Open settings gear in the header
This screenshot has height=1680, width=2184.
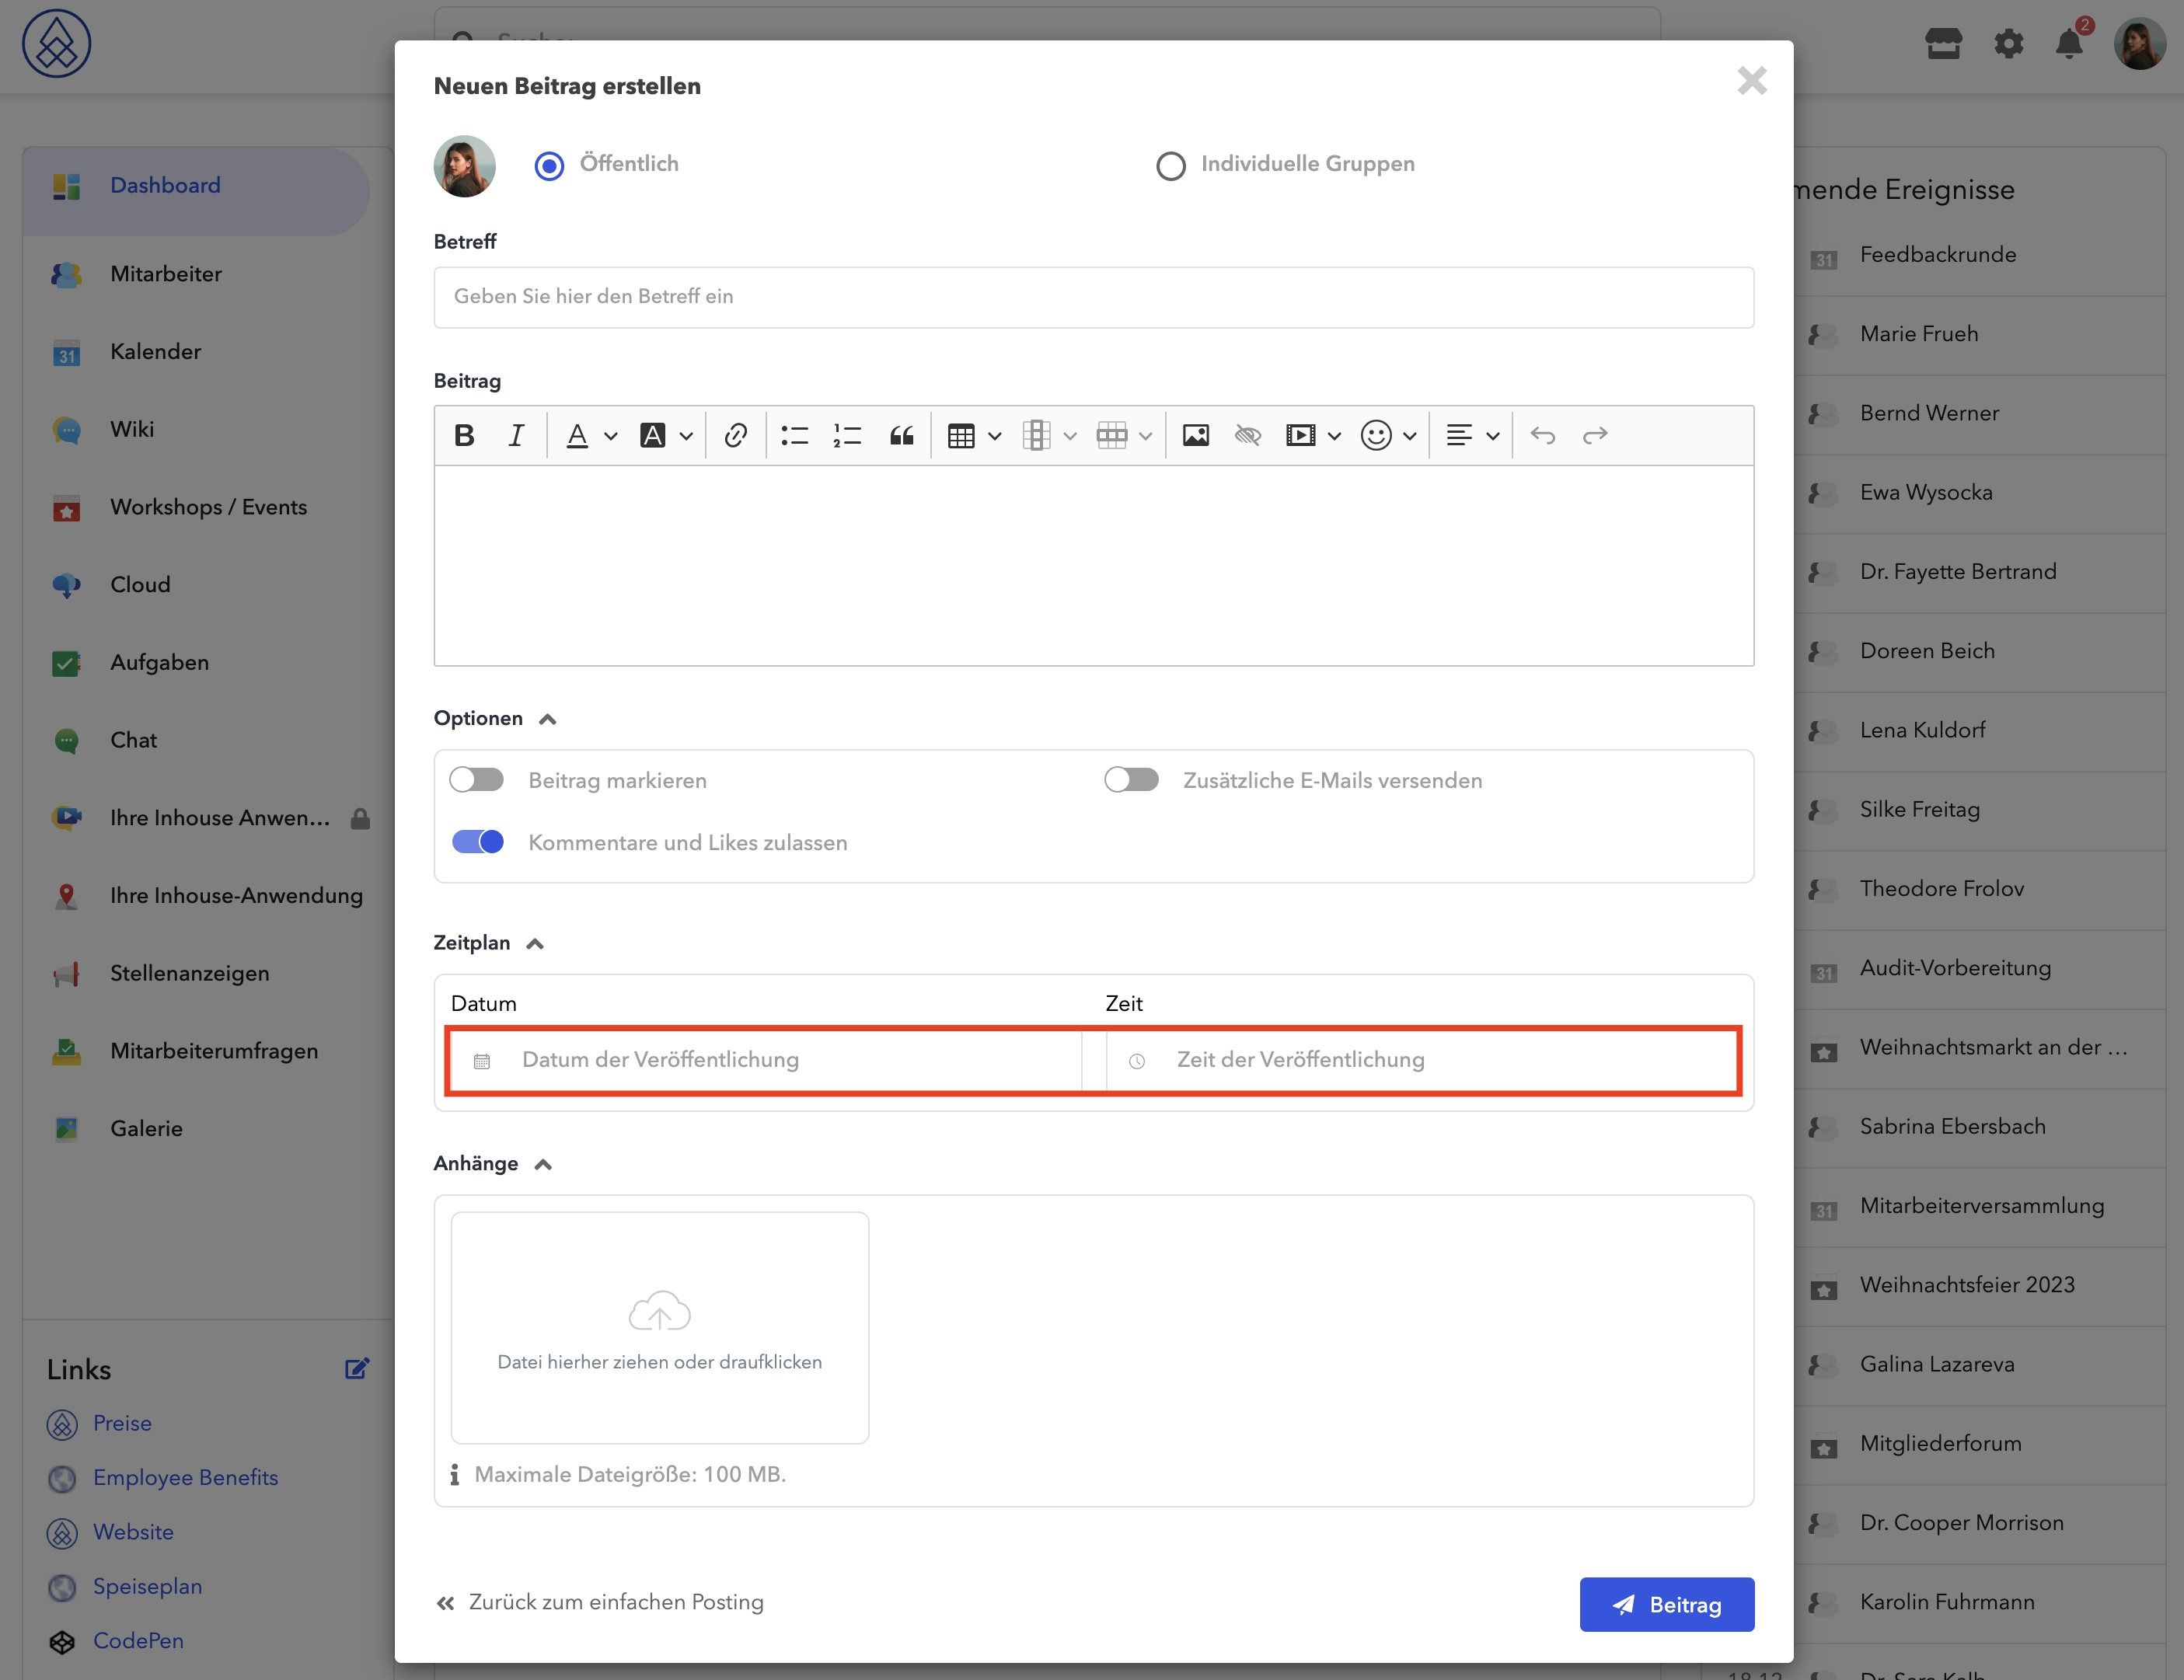pos(2008,44)
